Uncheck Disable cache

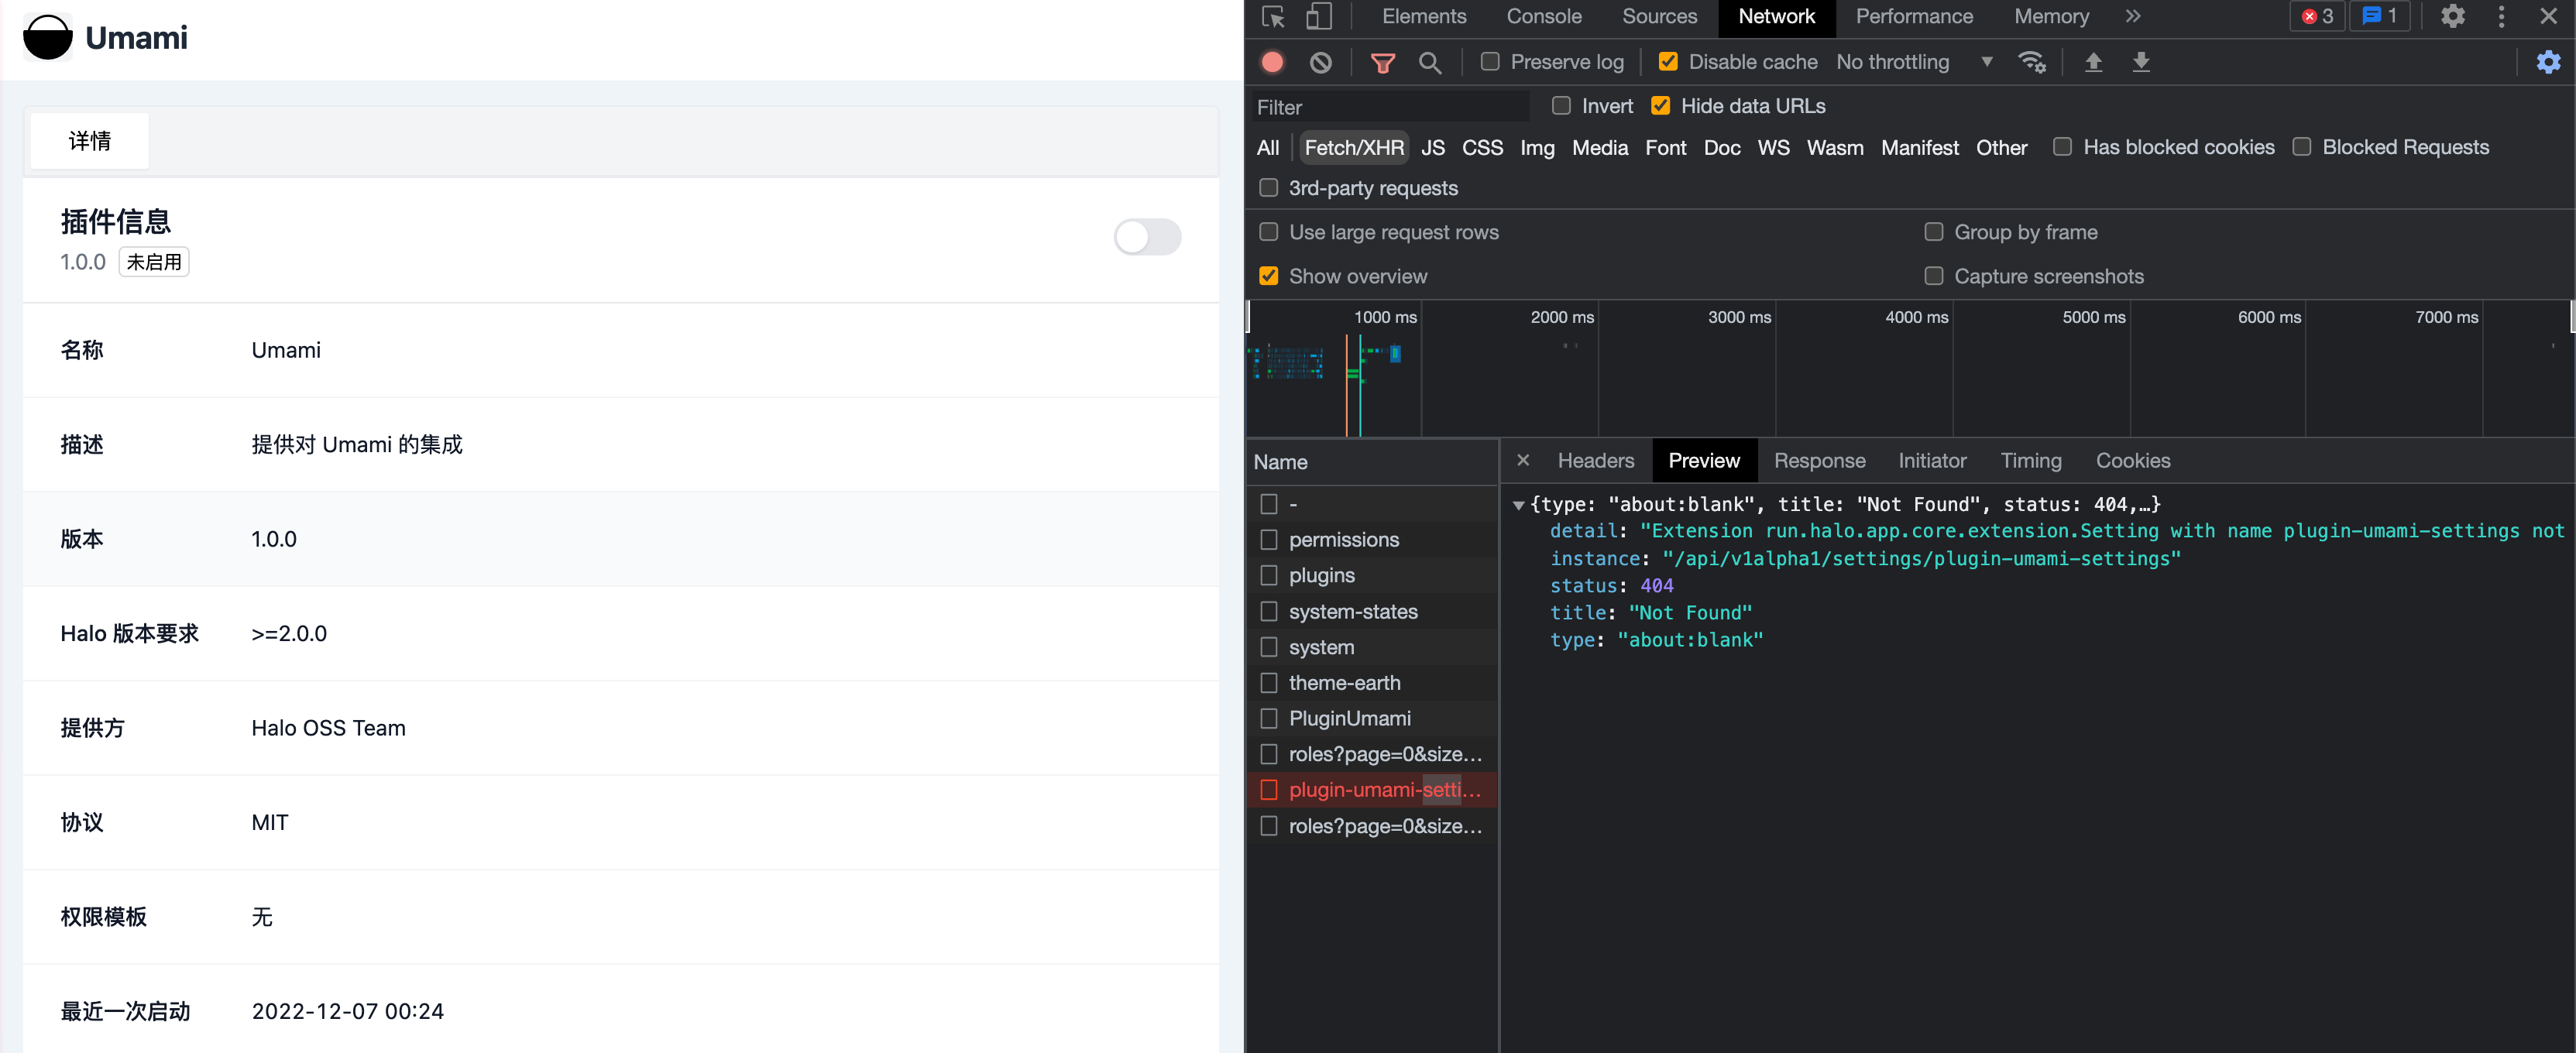[1668, 62]
